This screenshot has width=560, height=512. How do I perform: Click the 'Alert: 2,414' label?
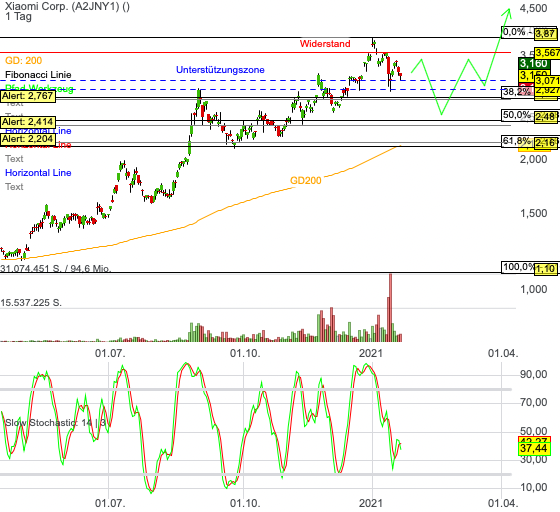(x=28, y=122)
